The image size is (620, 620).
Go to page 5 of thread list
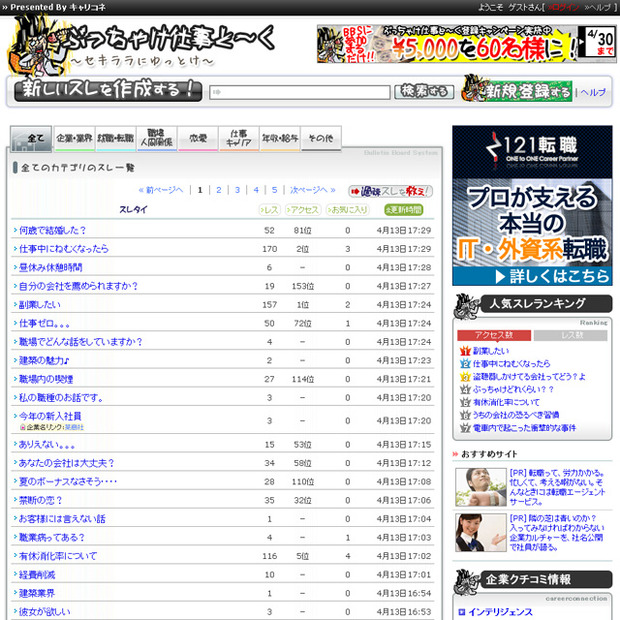274,190
